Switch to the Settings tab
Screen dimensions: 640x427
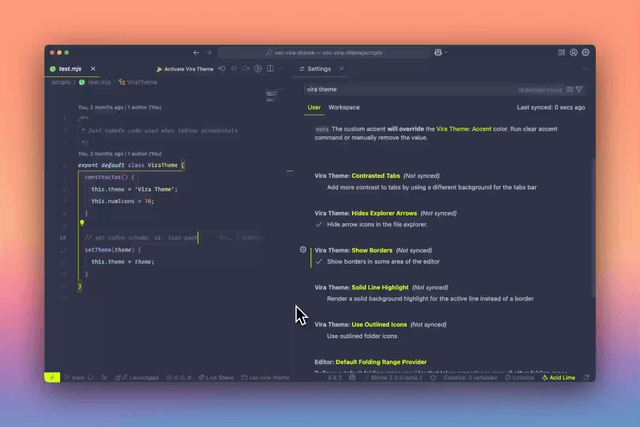click(318, 69)
